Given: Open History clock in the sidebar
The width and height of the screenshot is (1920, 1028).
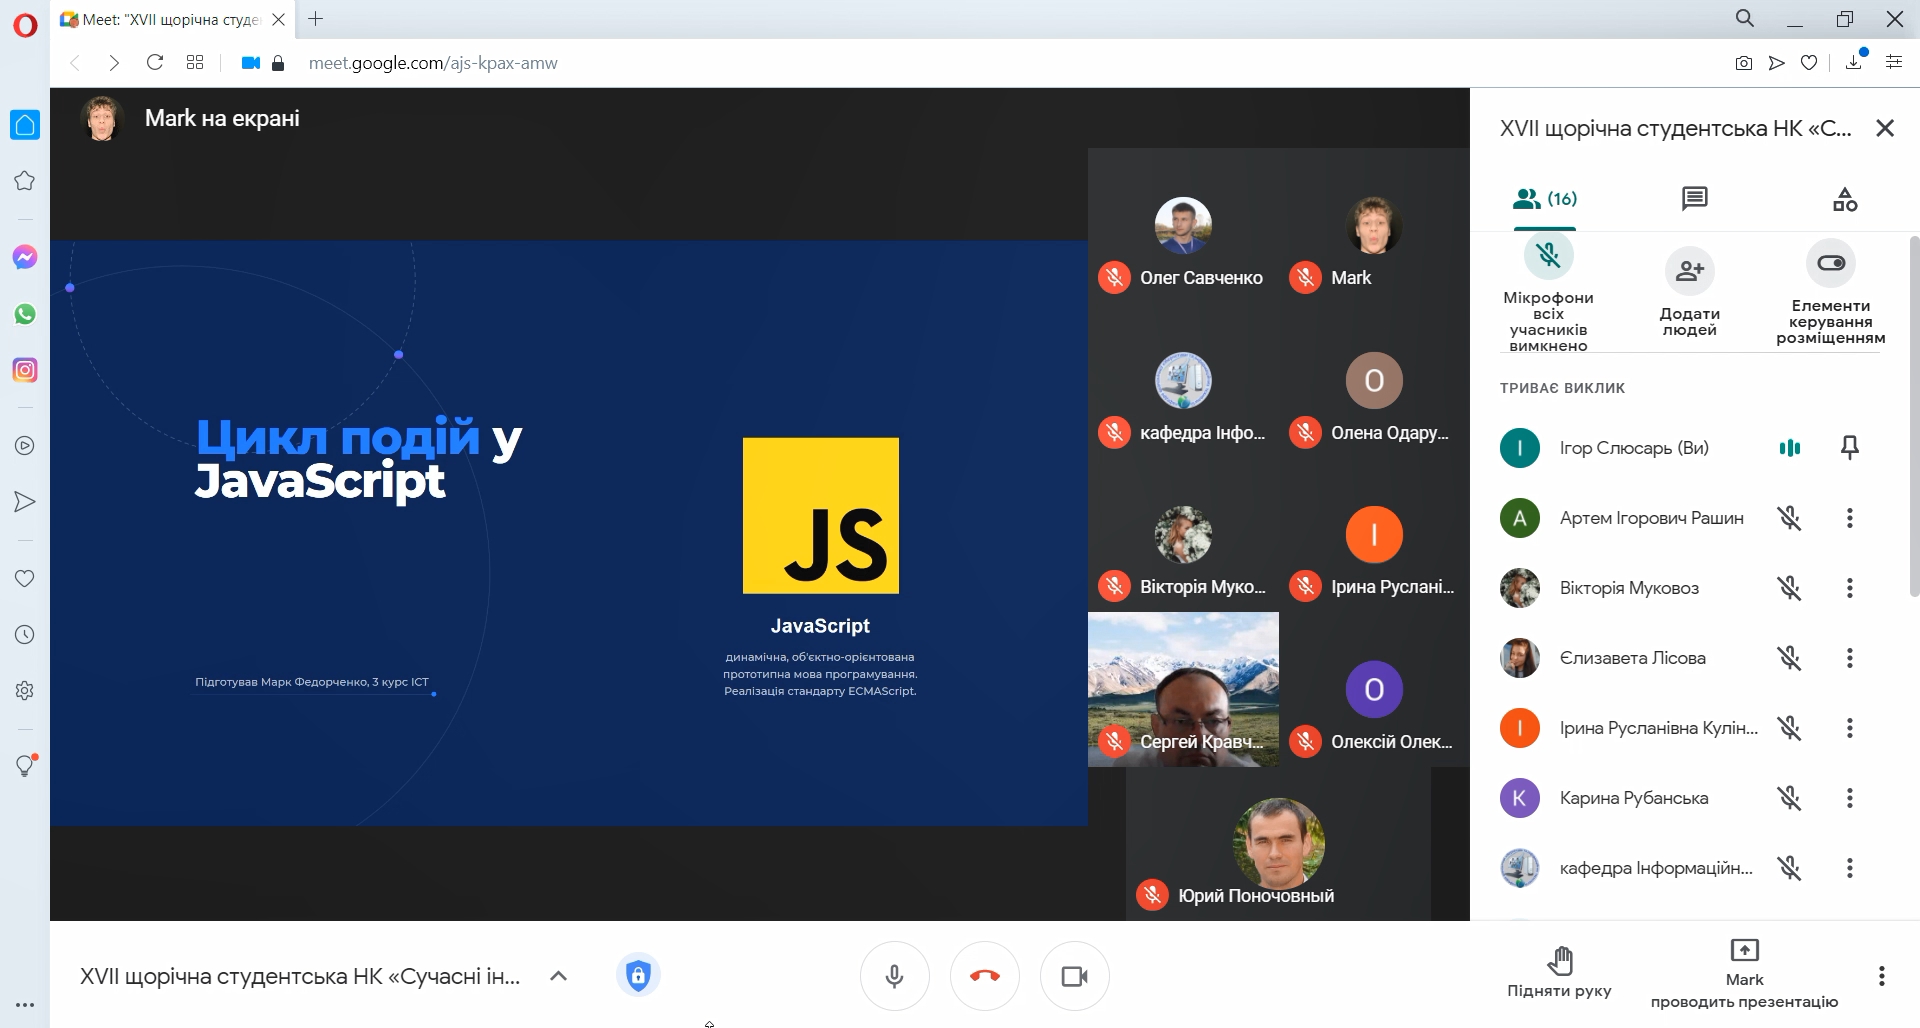Looking at the screenshot, I should 25,634.
